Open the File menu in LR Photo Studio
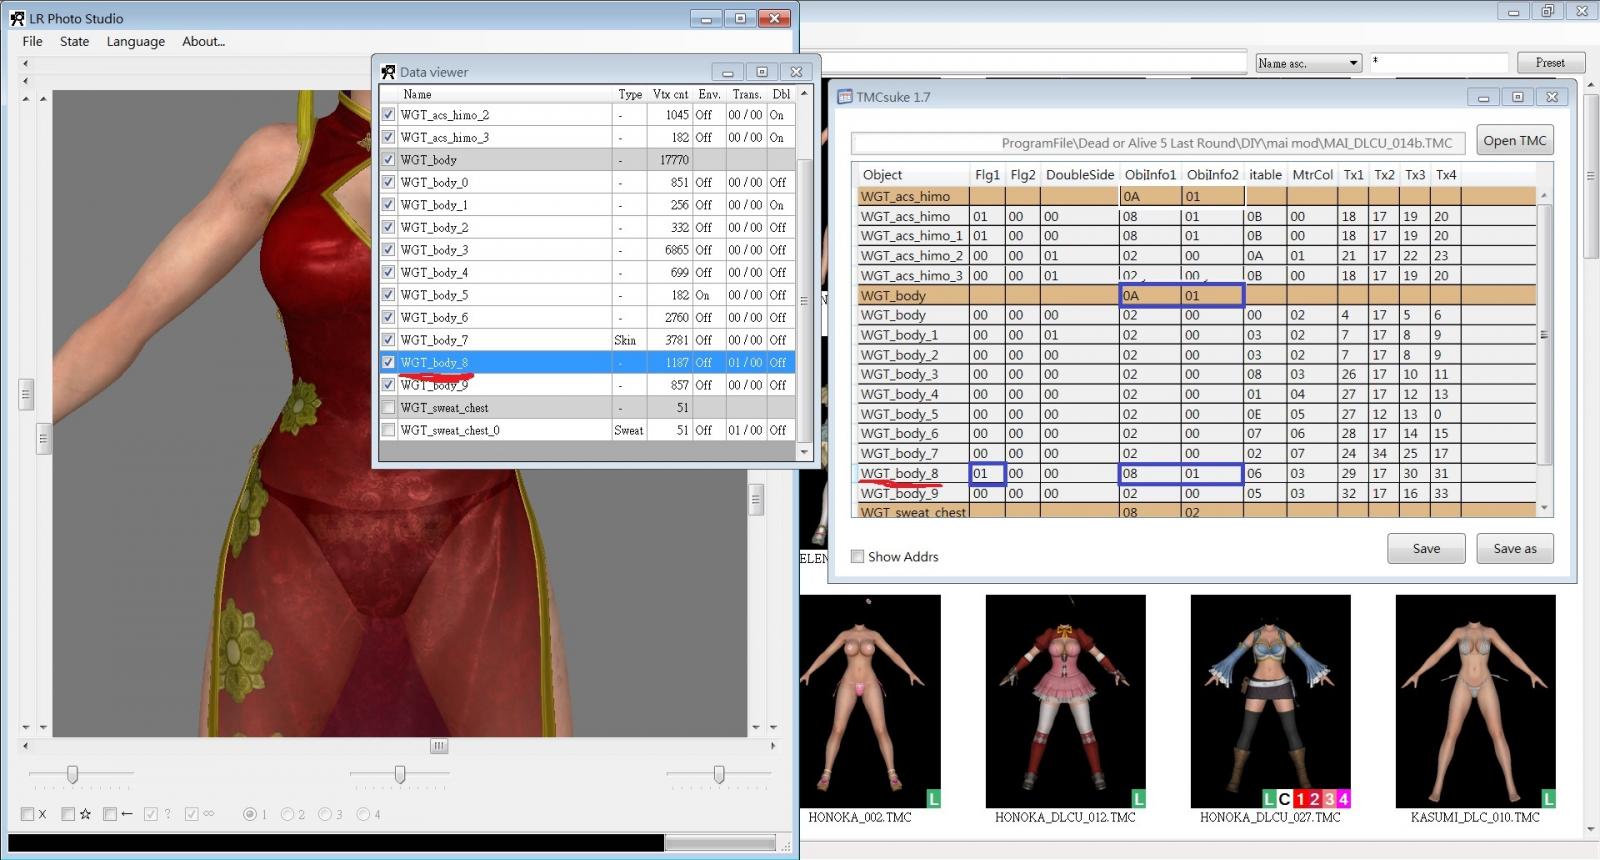 coord(32,41)
